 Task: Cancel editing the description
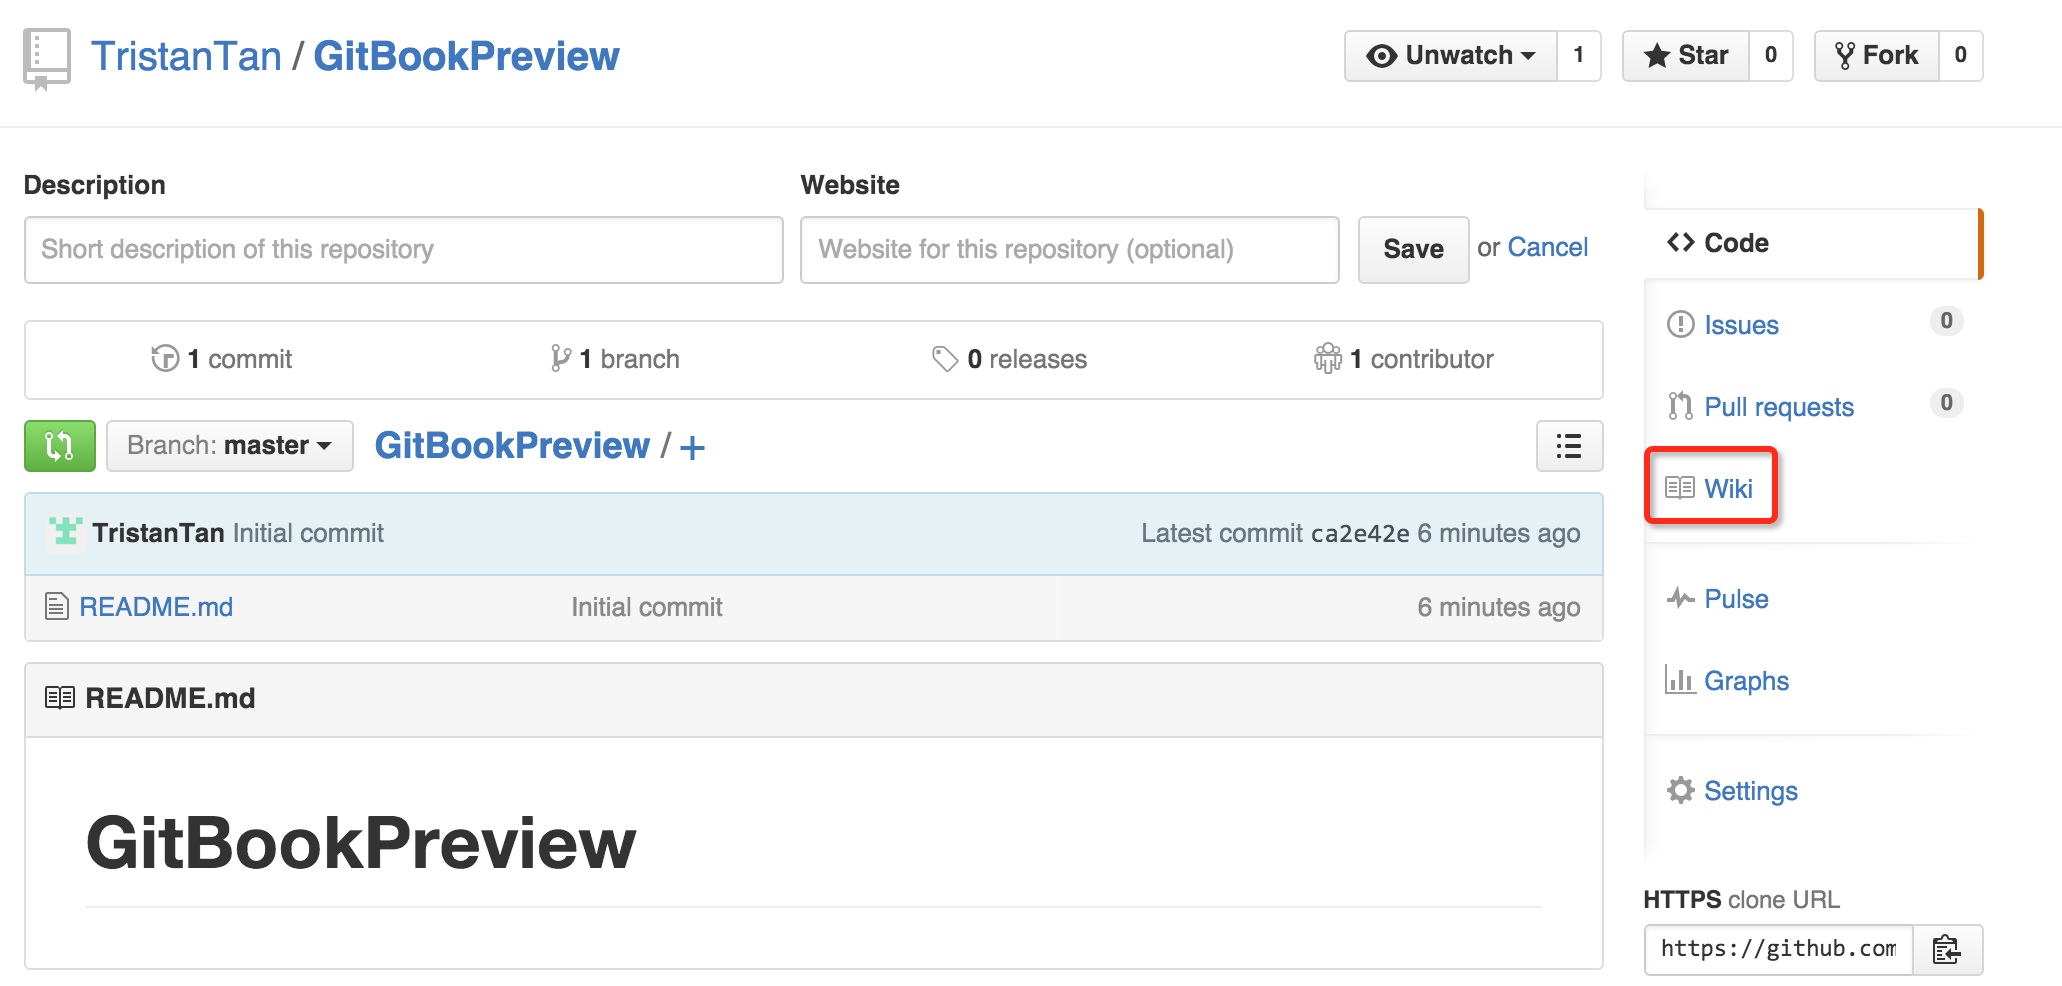[x=1547, y=247]
